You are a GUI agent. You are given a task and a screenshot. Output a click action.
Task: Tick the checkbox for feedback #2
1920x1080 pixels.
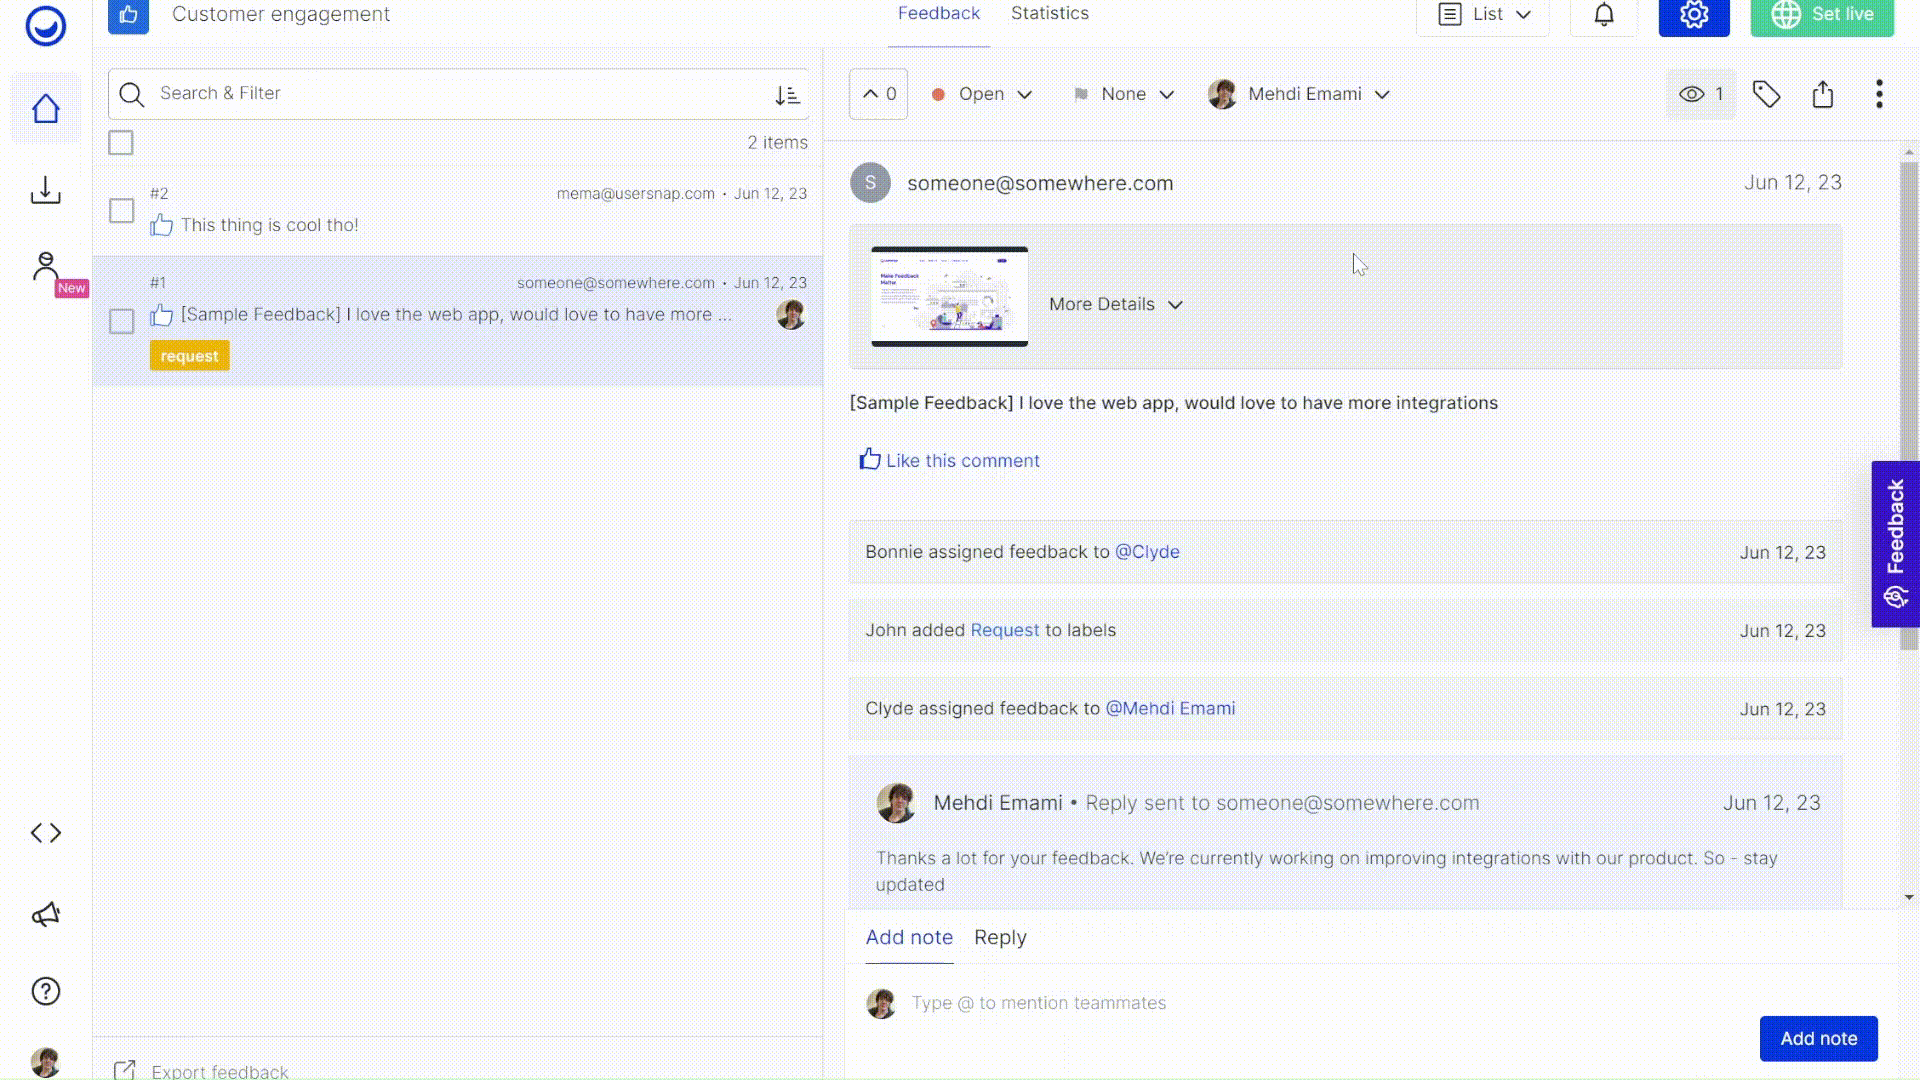121,210
